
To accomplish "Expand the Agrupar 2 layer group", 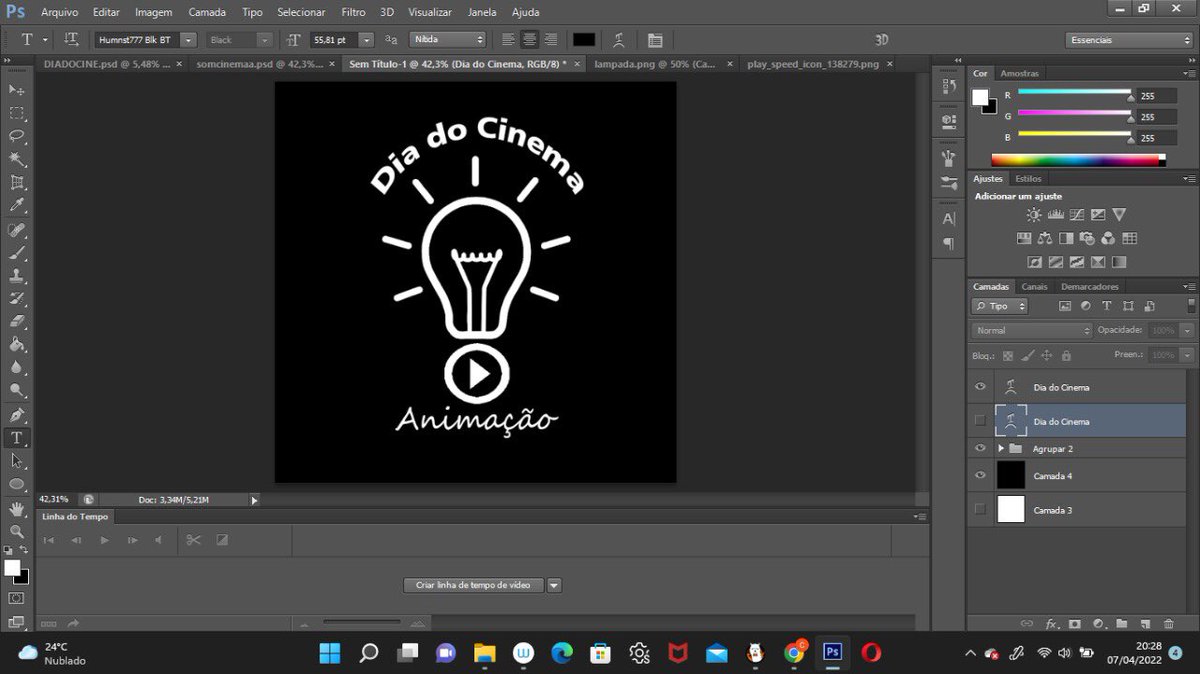I will point(999,448).
